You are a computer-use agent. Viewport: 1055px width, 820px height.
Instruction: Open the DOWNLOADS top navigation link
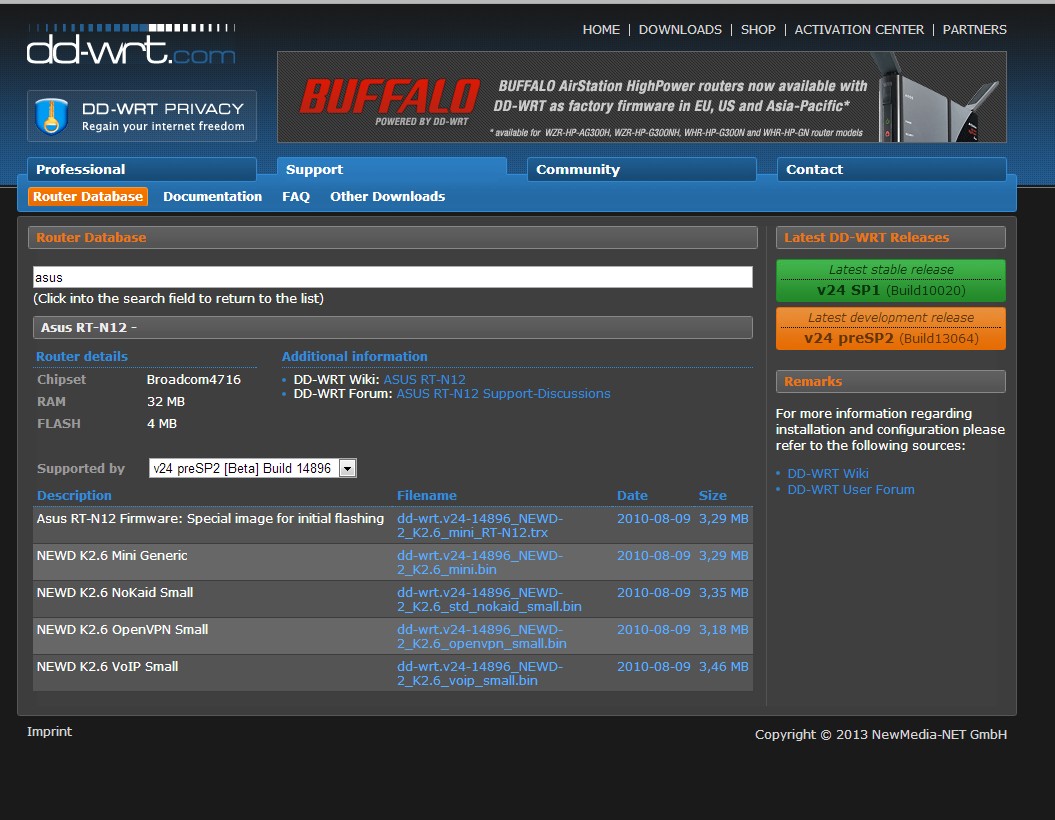[x=680, y=30]
